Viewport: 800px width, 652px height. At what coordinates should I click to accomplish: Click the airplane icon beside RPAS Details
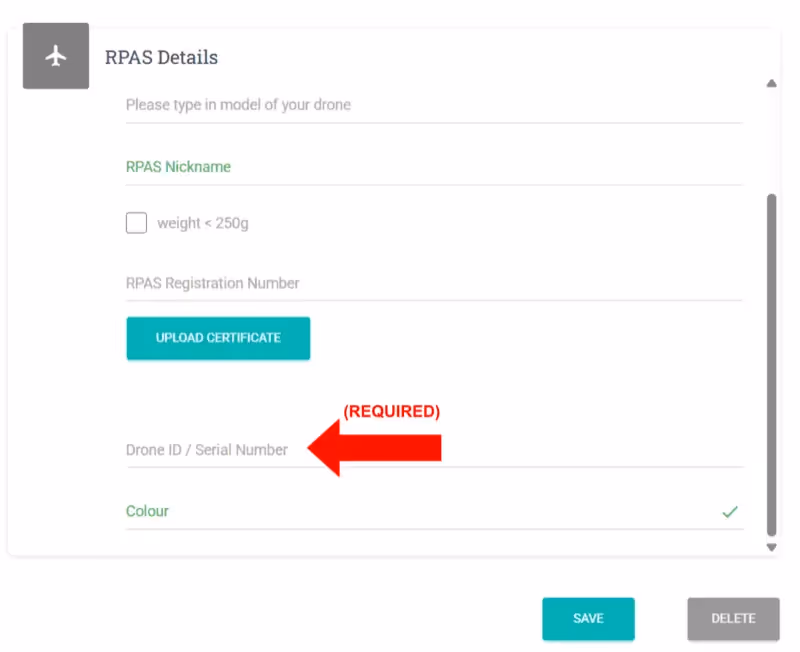pos(56,56)
